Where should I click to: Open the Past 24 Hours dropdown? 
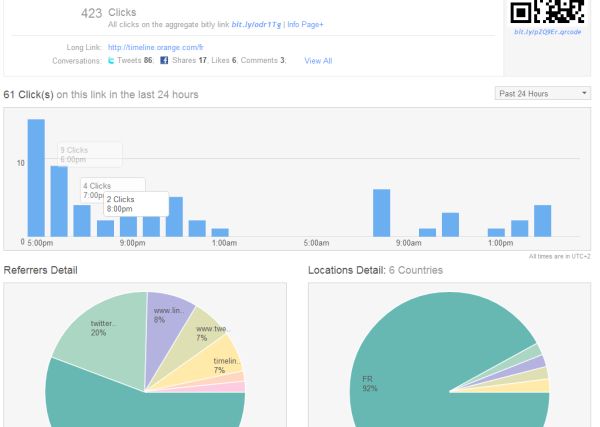pos(542,93)
